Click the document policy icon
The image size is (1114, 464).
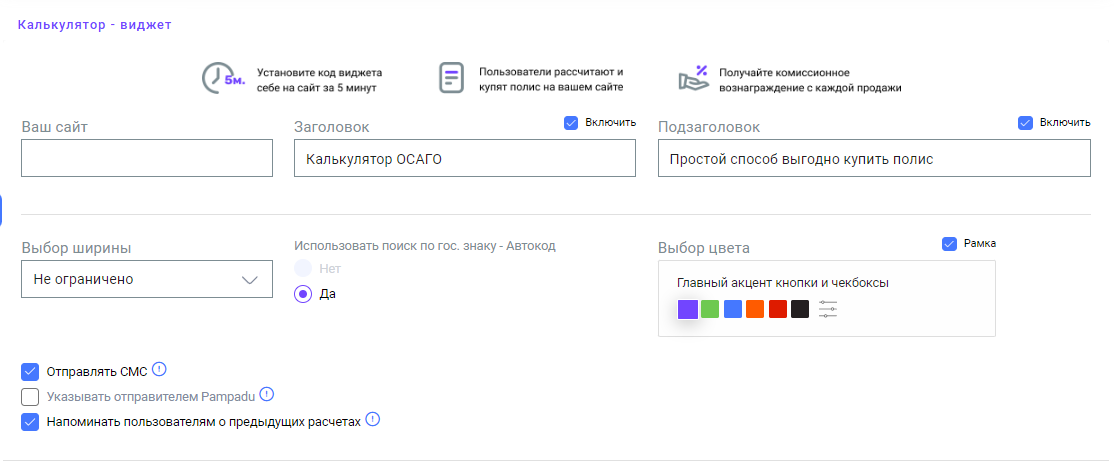coord(451,78)
